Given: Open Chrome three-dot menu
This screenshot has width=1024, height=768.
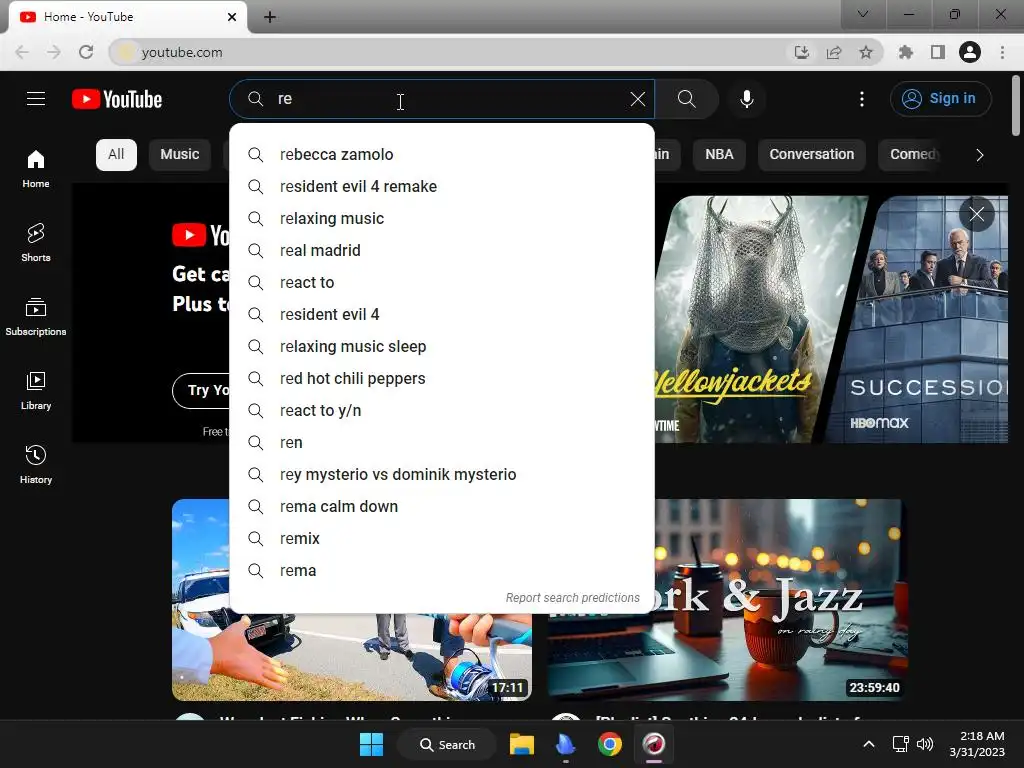Looking at the screenshot, I should 1002,52.
